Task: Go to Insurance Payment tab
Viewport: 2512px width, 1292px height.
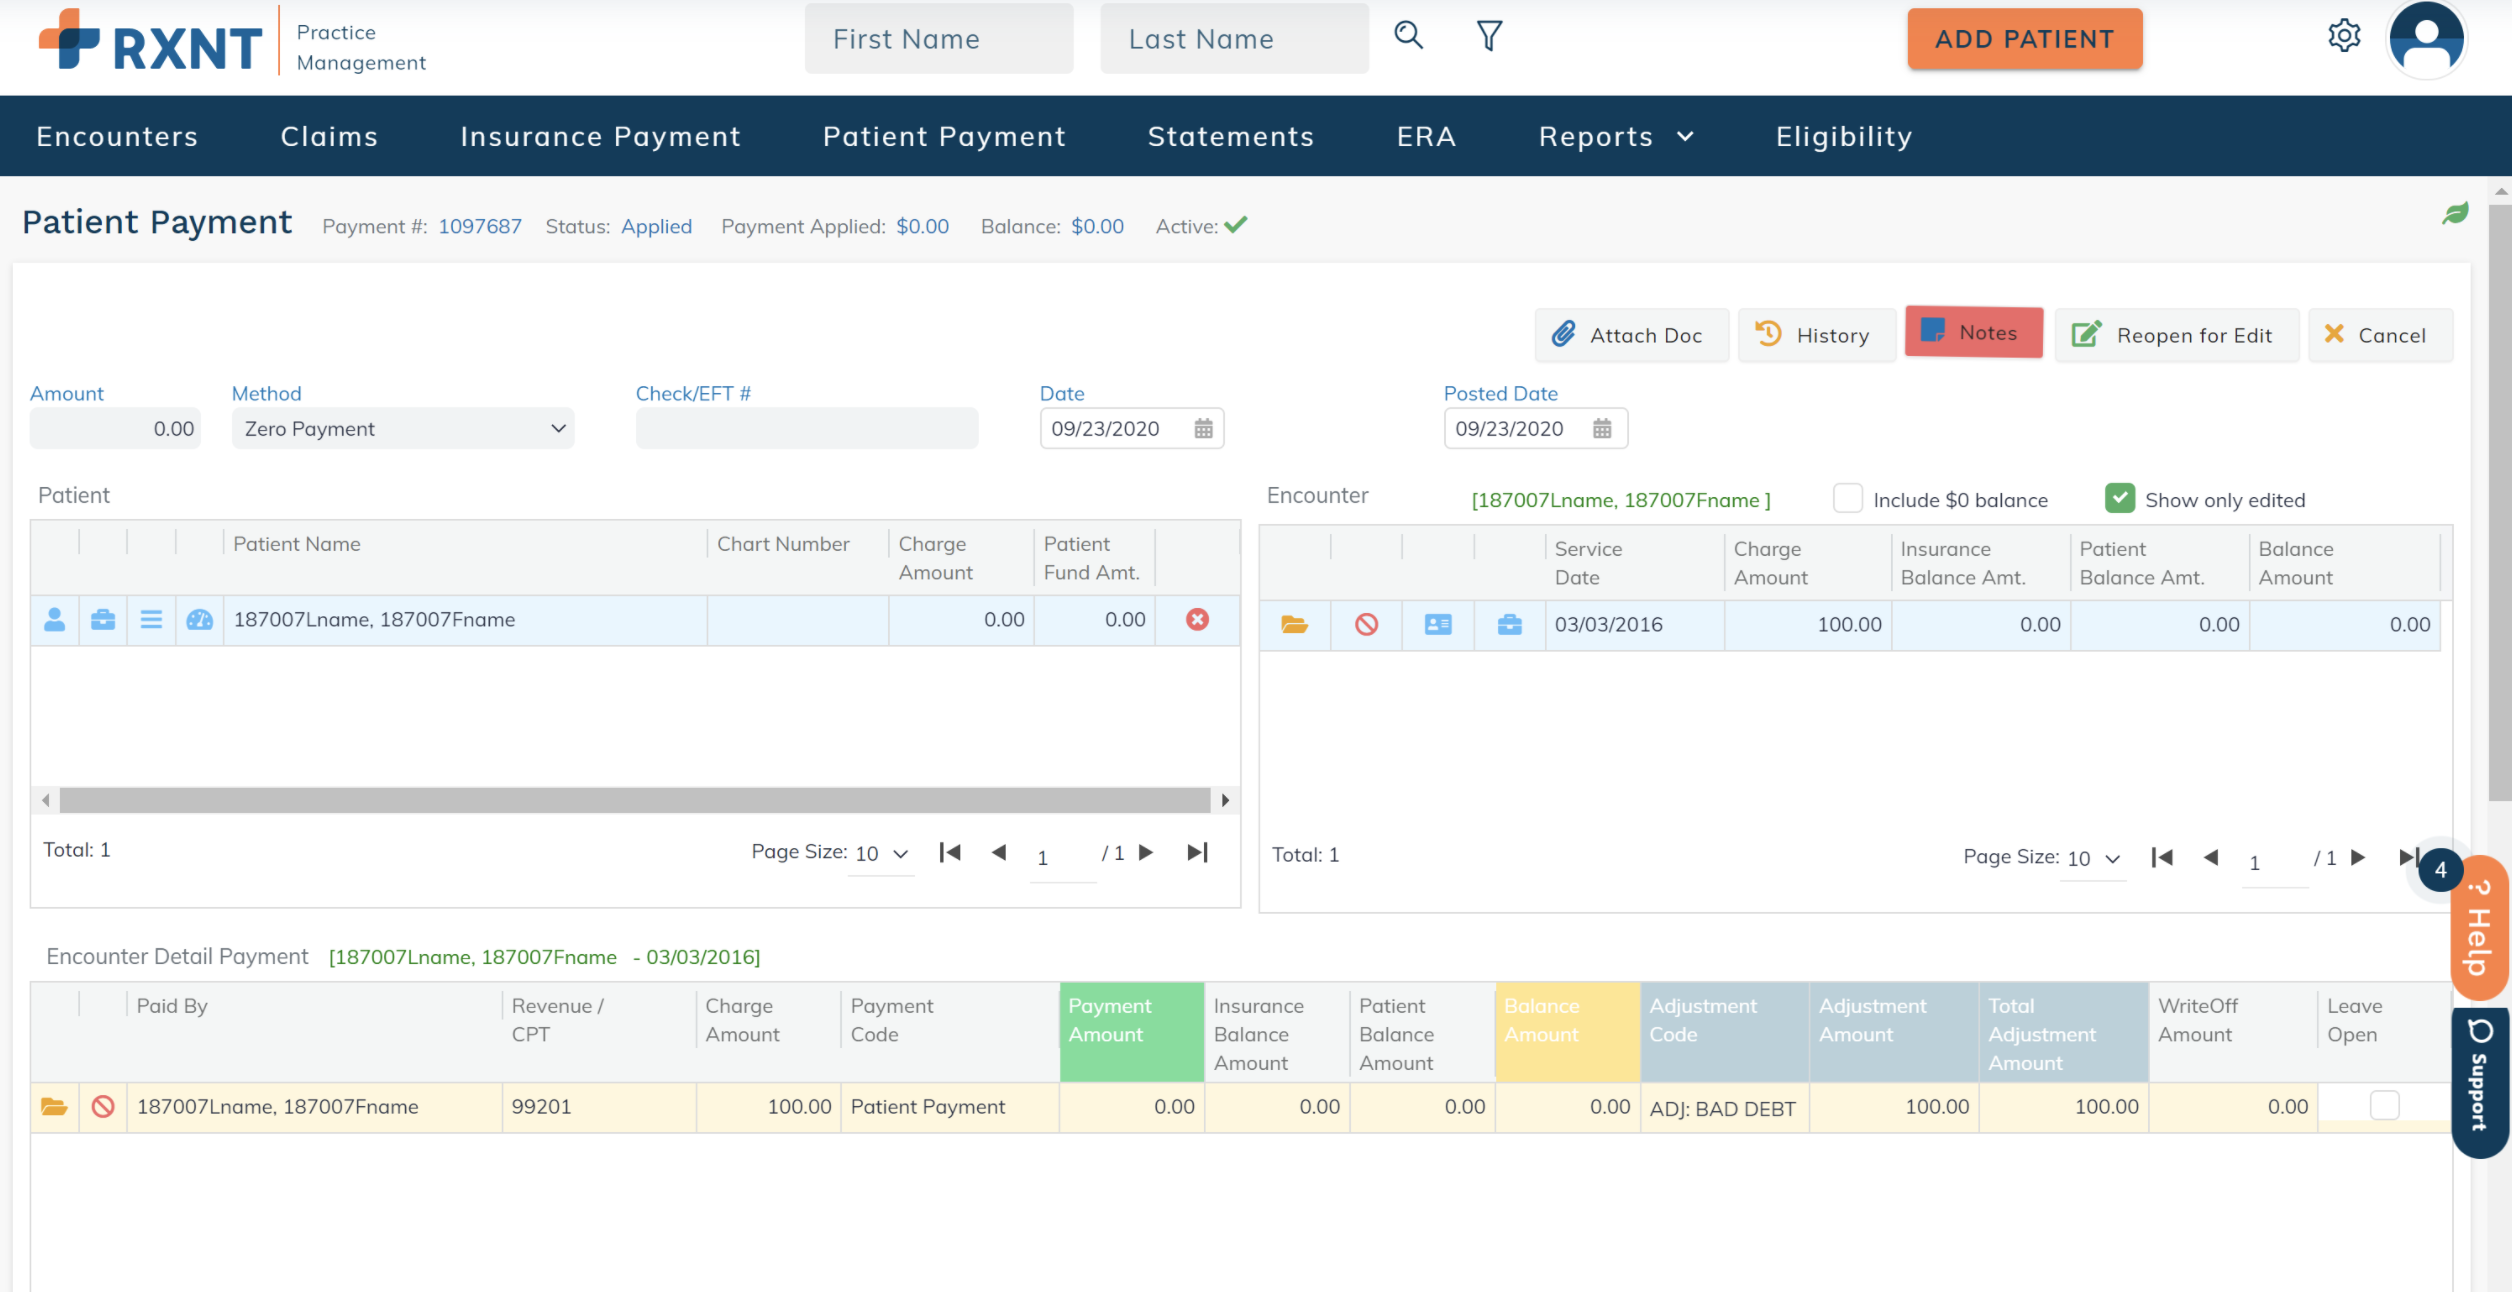Action: coord(600,137)
